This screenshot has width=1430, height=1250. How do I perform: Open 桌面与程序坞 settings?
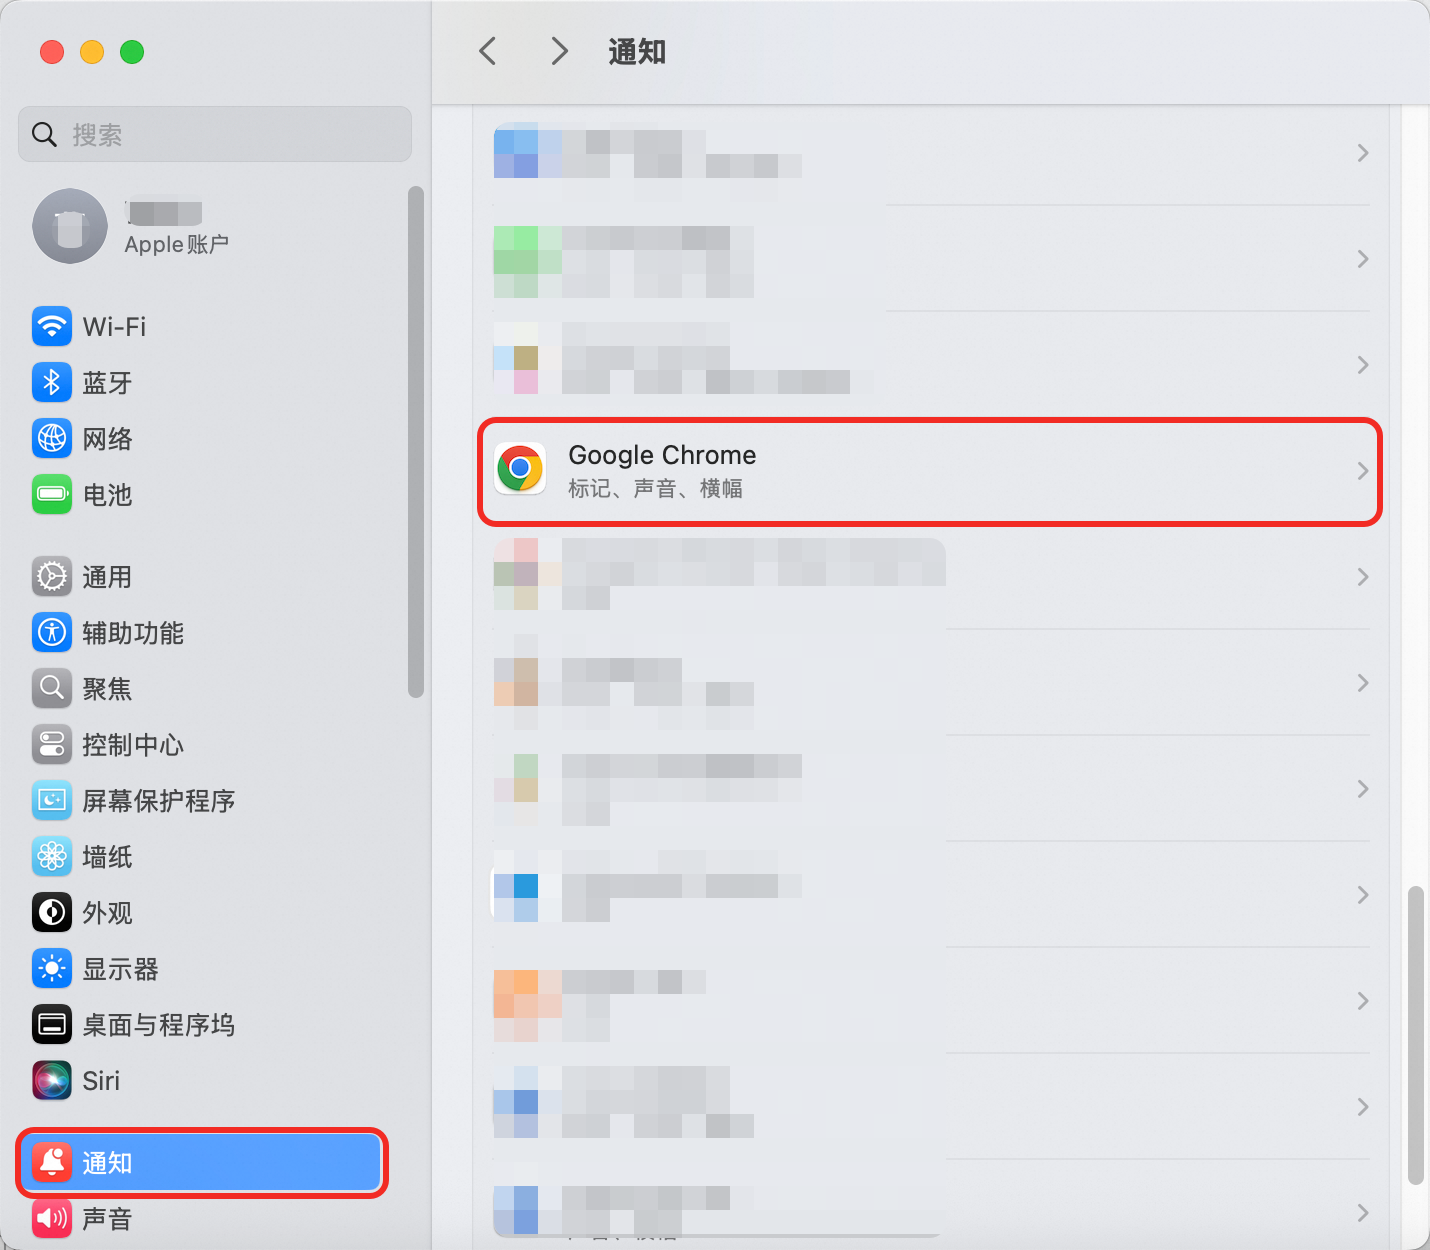(158, 1025)
